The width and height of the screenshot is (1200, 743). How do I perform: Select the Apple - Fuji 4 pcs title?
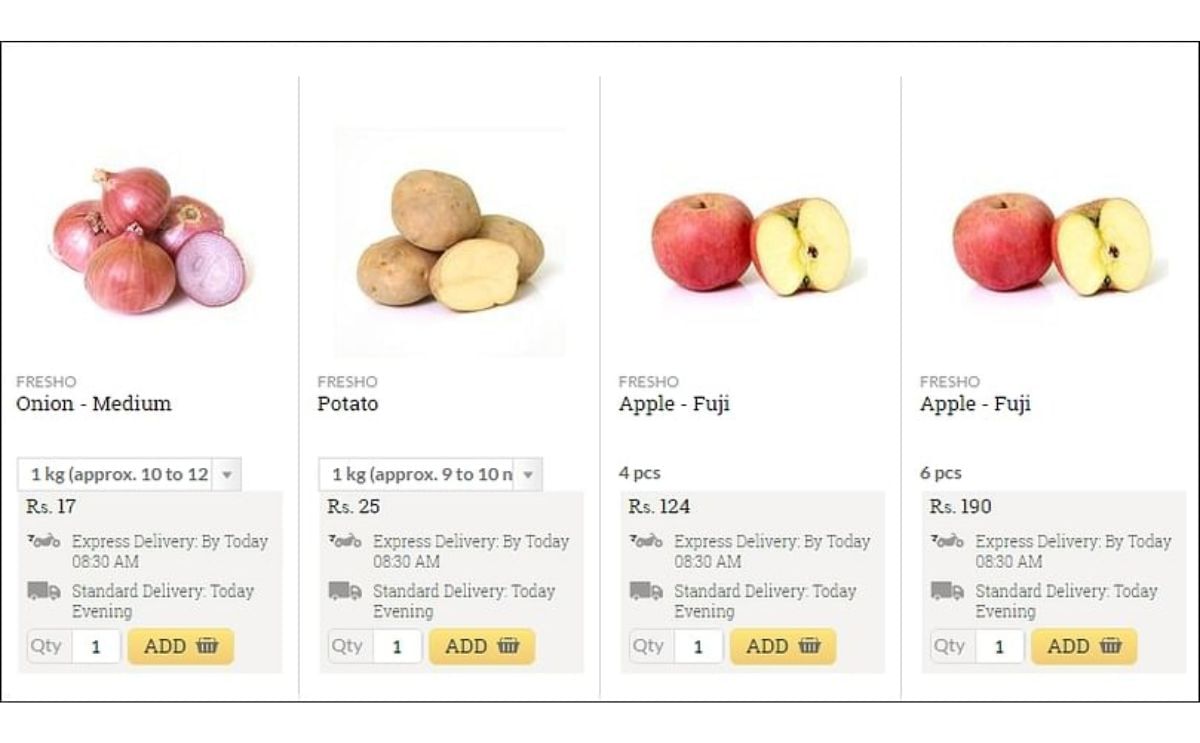(x=673, y=404)
